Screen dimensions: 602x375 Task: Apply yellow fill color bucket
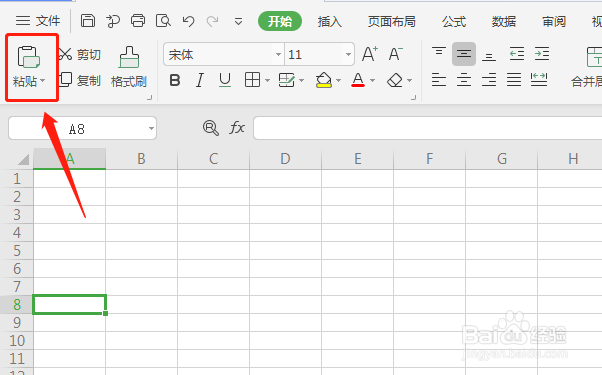coord(324,80)
